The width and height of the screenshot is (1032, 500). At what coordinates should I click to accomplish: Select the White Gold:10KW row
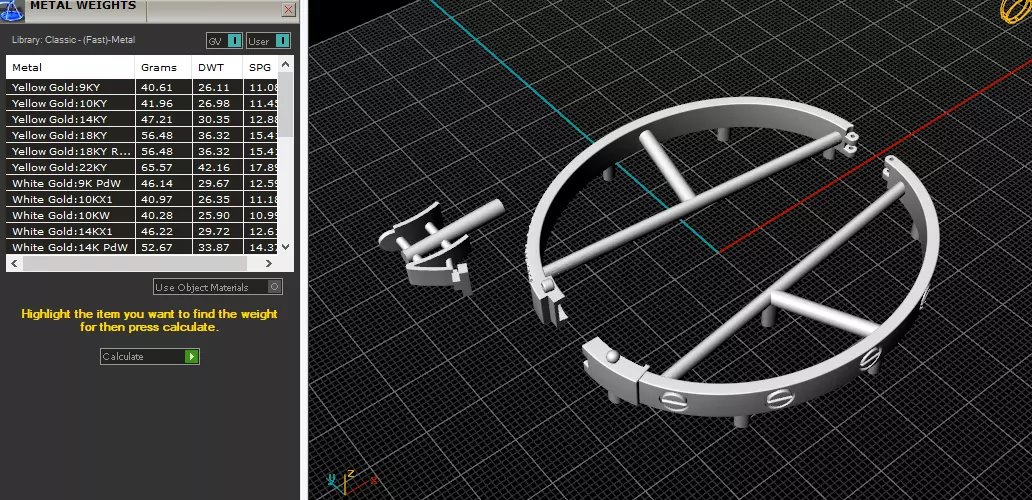pyautogui.click(x=142, y=215)
